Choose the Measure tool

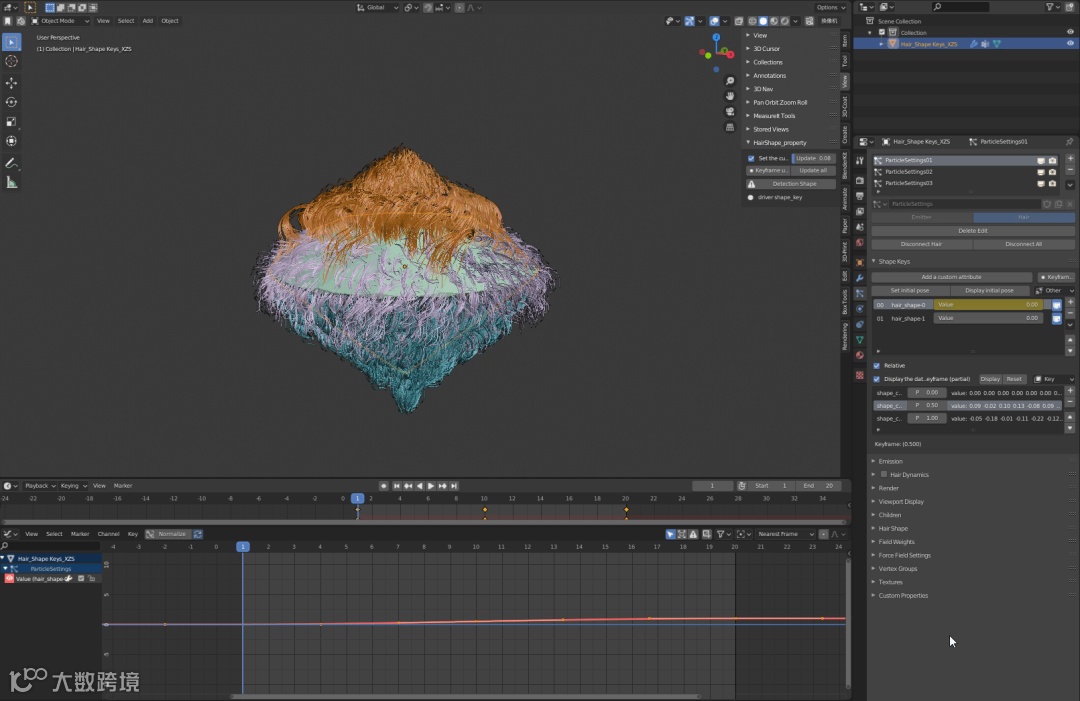click(12, 182)
